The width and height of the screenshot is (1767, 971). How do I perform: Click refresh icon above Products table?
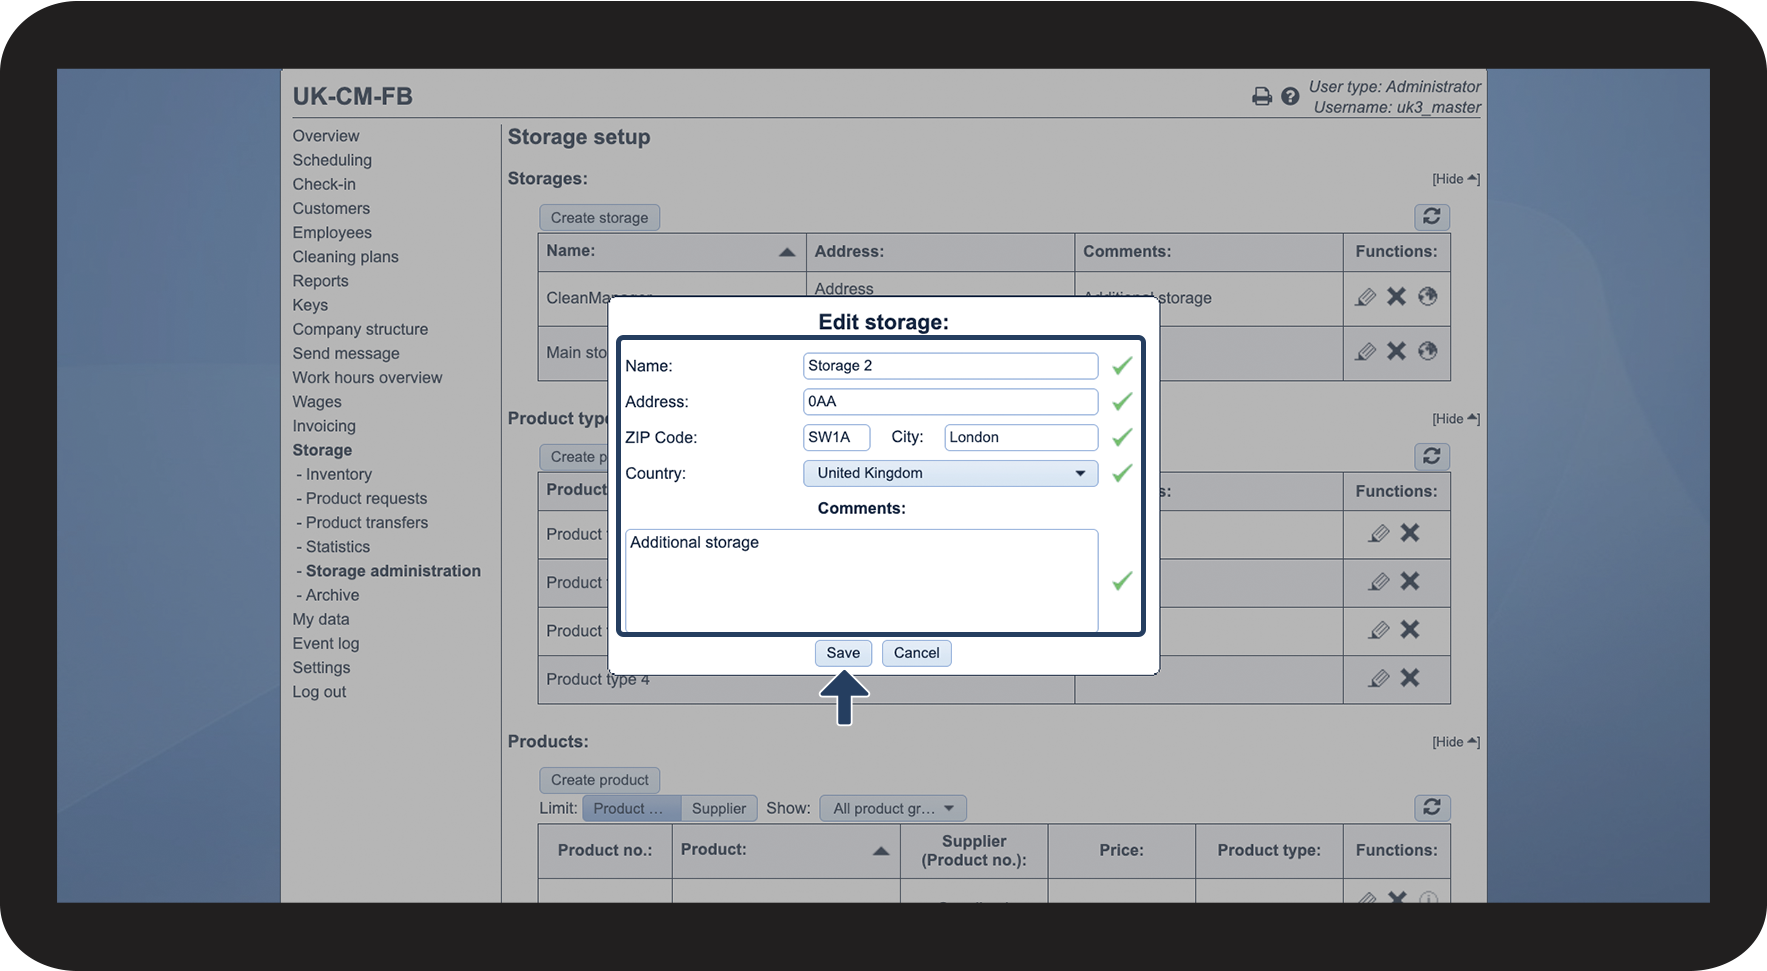(x=1431, y=808)
